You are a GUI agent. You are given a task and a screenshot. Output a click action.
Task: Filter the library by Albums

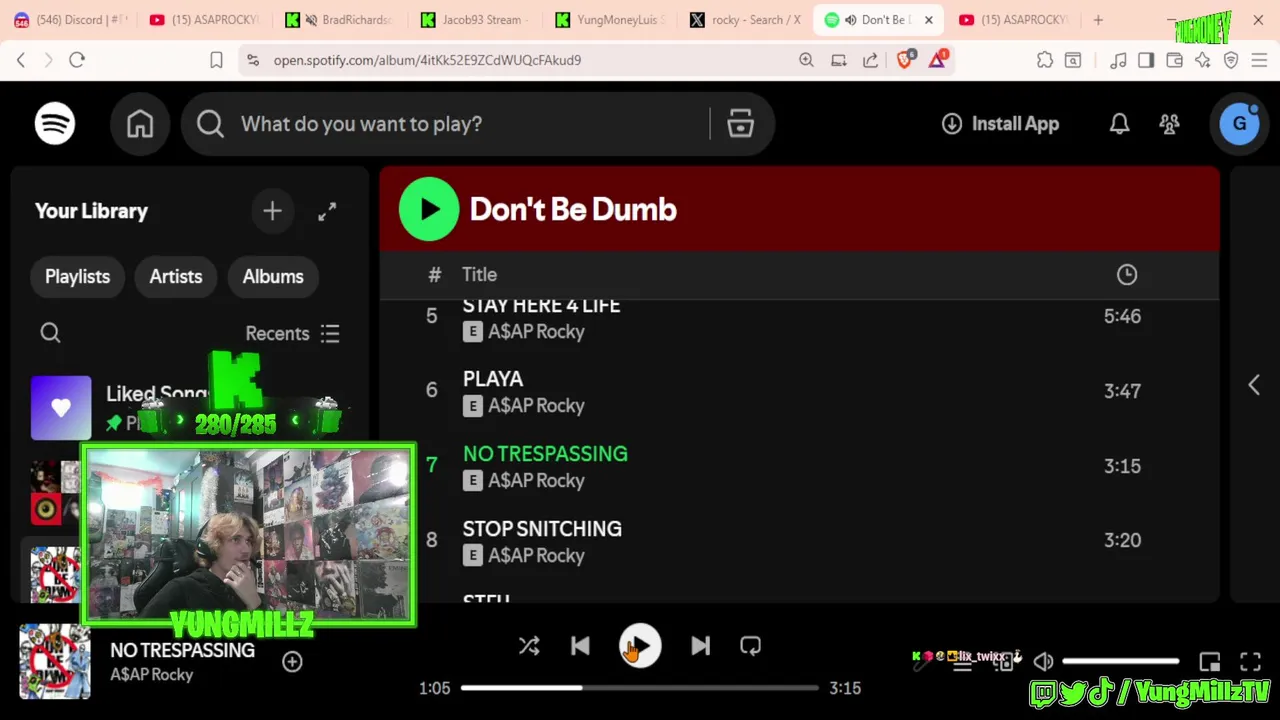coord(273,277)
